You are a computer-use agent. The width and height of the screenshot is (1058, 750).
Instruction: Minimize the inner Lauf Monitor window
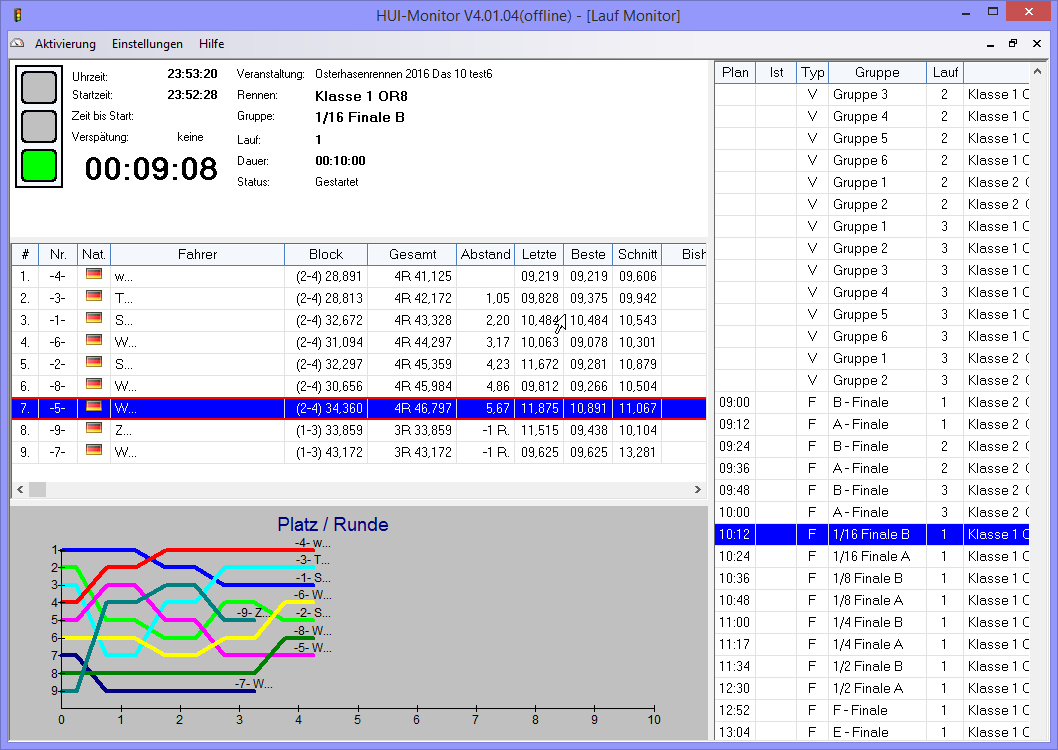[x=990, y=44]
